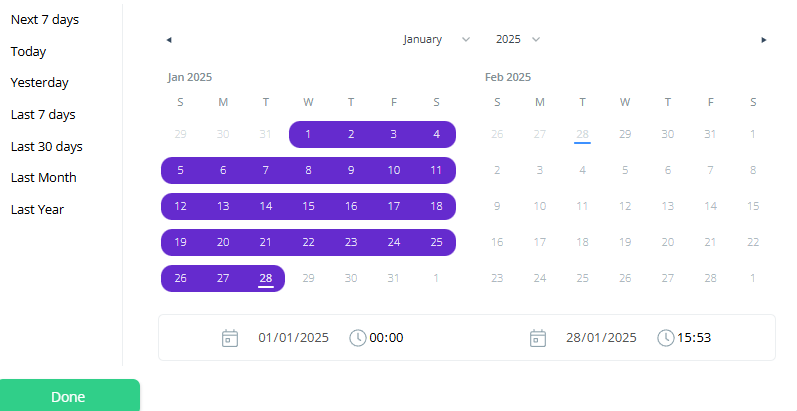
Task: Select the Next 7 days preset
Action: [x=45, y=20]
